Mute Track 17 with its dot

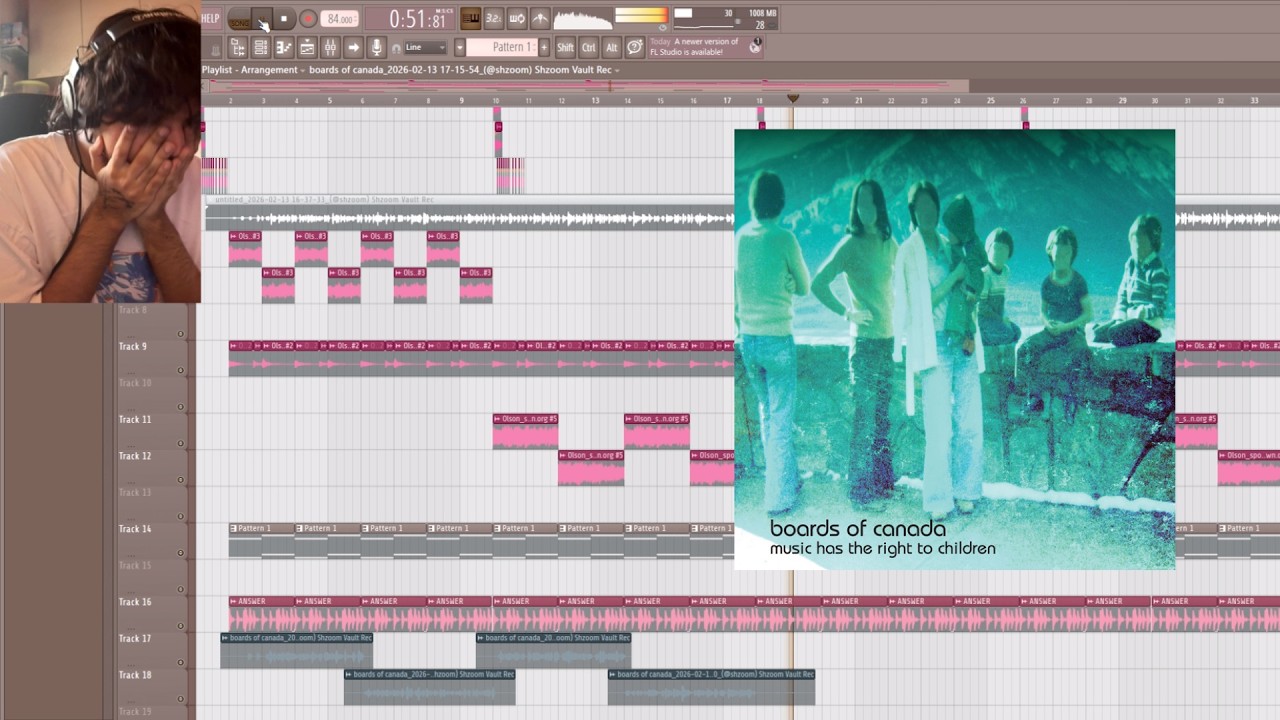point(180,663)
